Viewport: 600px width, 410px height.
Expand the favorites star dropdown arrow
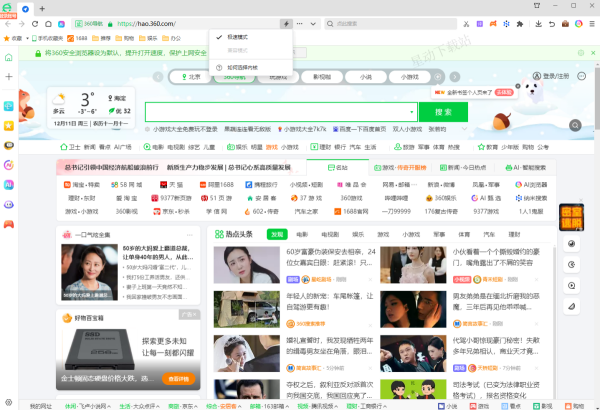tap(27, 38)
